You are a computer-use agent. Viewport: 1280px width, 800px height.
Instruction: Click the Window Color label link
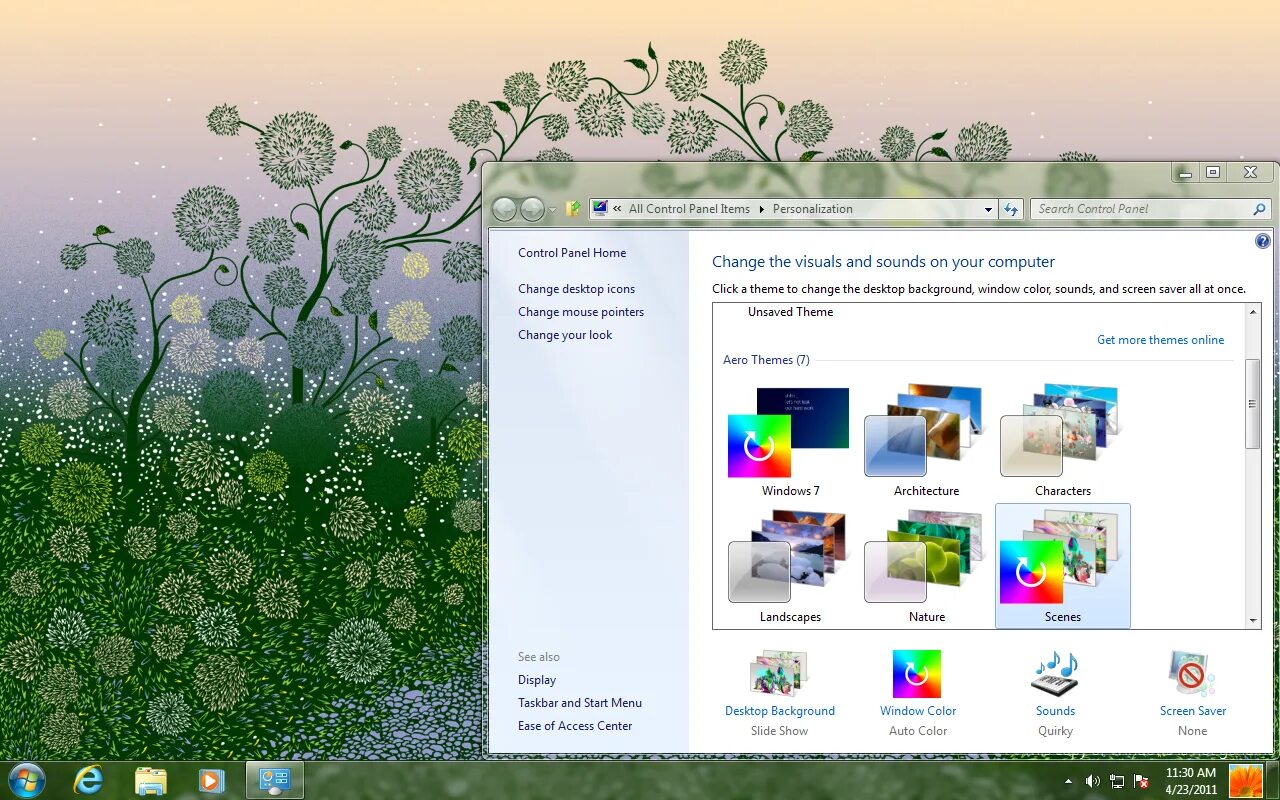[918, 711]
